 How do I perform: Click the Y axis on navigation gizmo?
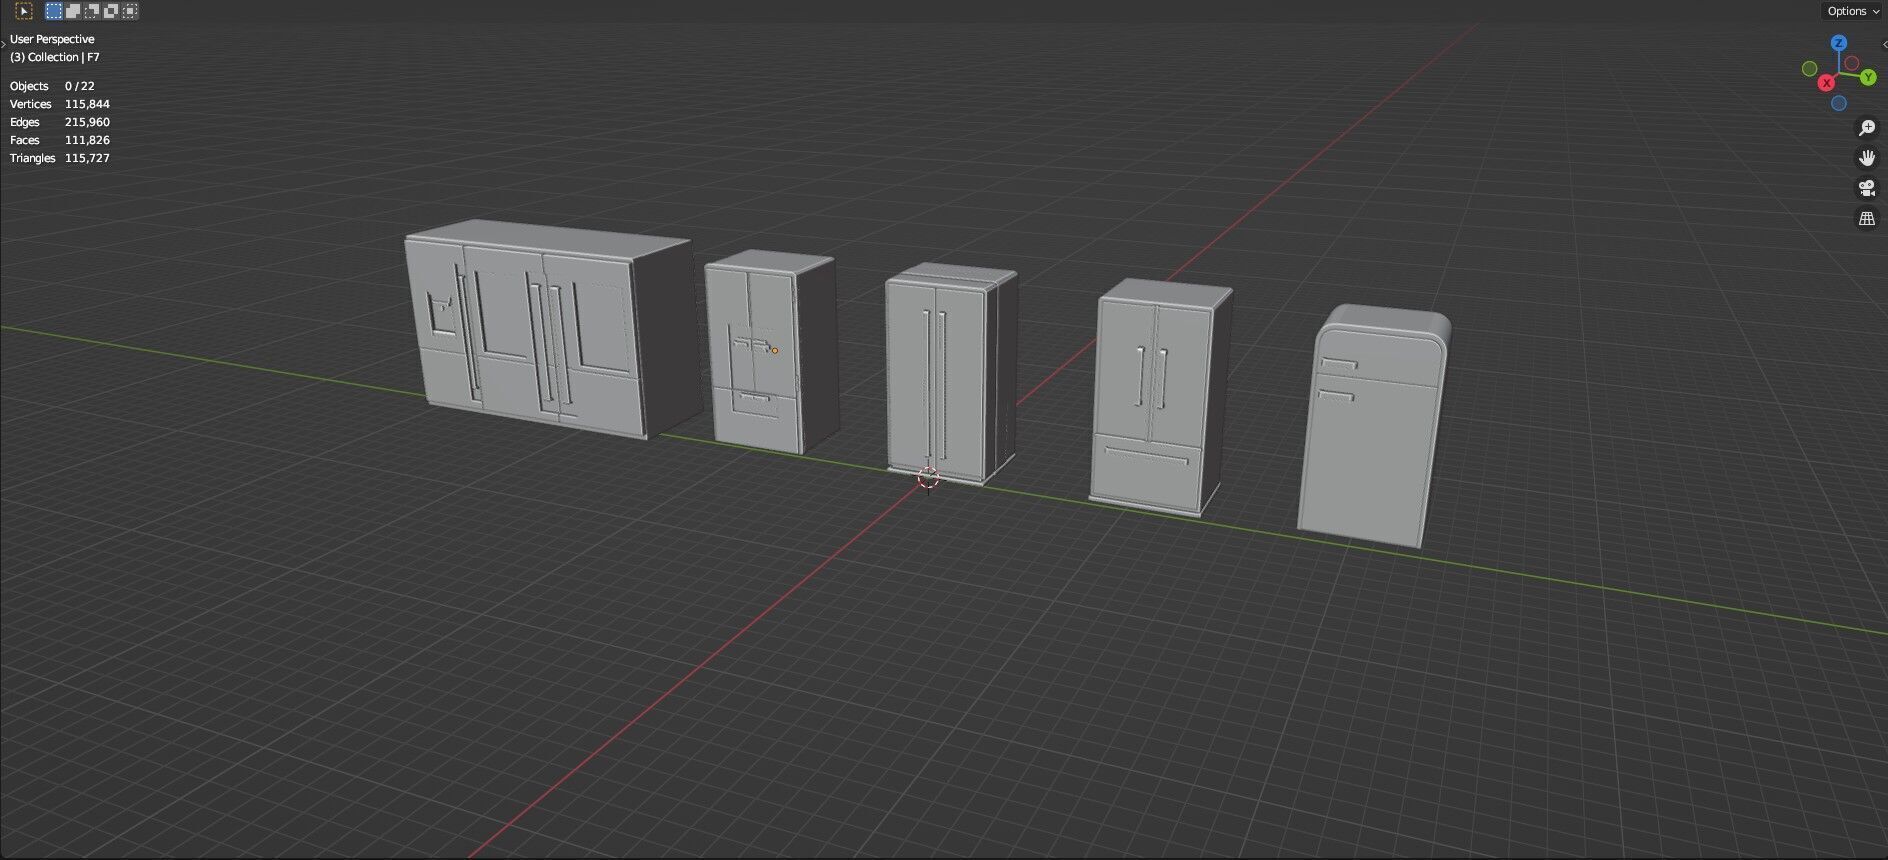[1867, 77]
